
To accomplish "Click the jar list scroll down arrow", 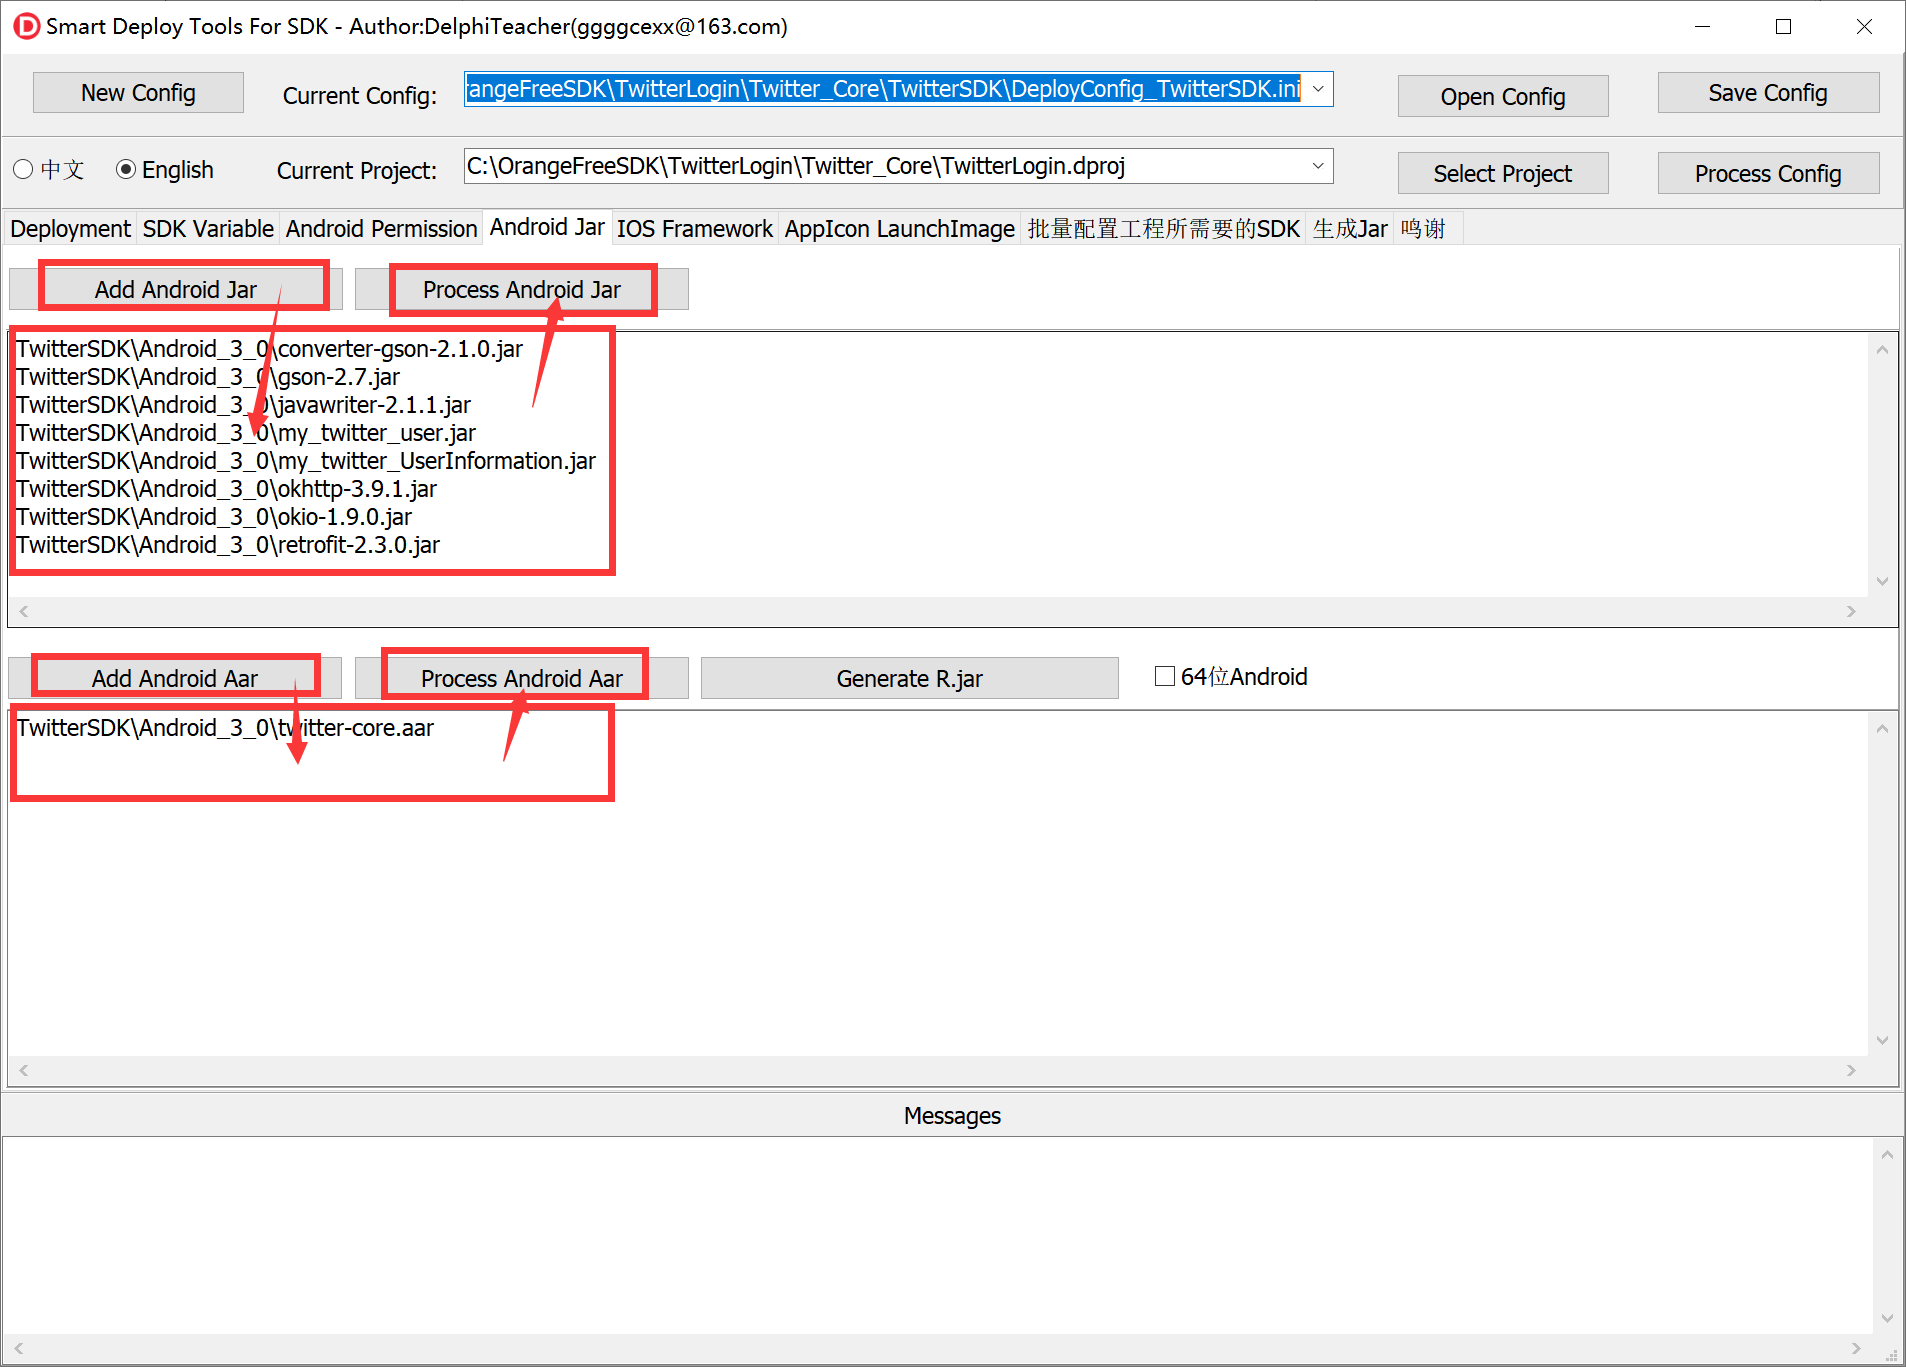I will (1882, 581).
